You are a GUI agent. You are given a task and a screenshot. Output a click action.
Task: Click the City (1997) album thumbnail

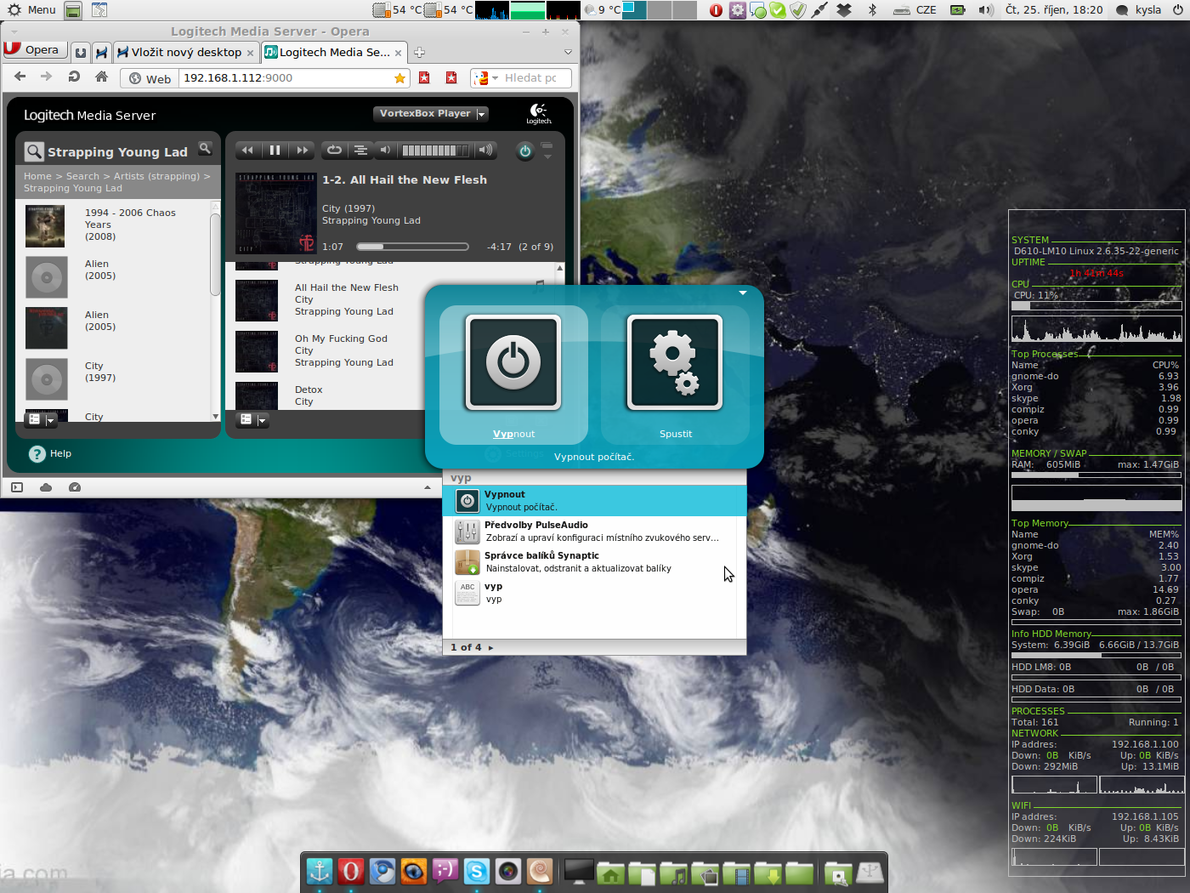(x=46, y=379)
